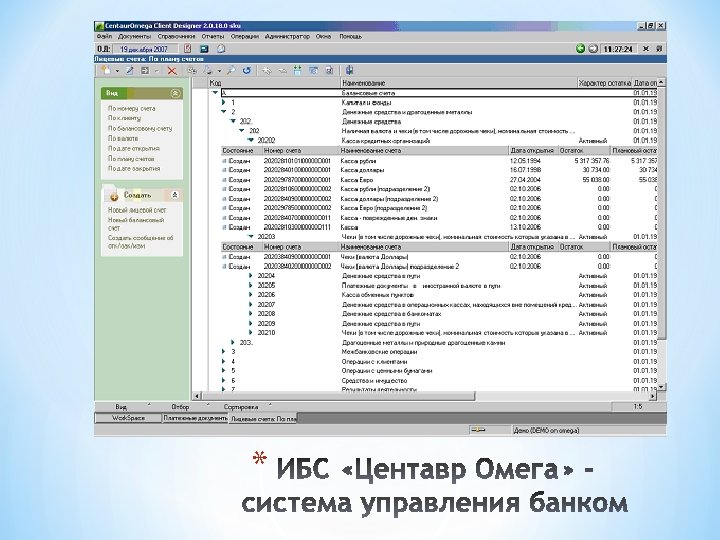Click the edit pencil toolbar icon
This screenshot has height=540, width=720.
click(130, 70)
